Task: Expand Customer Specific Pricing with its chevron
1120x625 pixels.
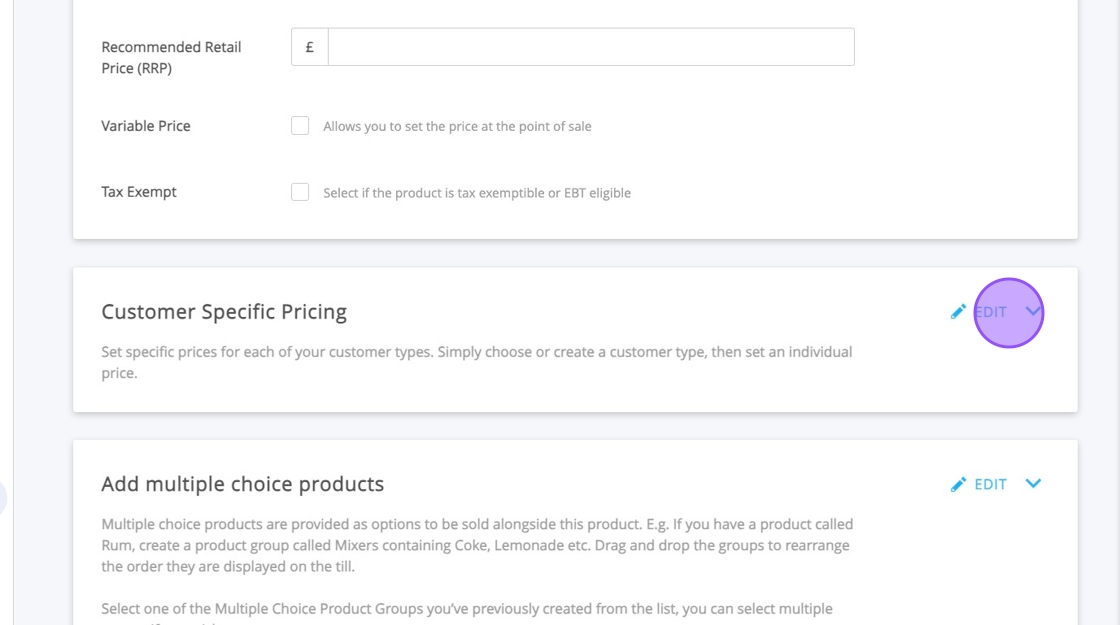Action: pyautogui.click(x=1033, y=312)
